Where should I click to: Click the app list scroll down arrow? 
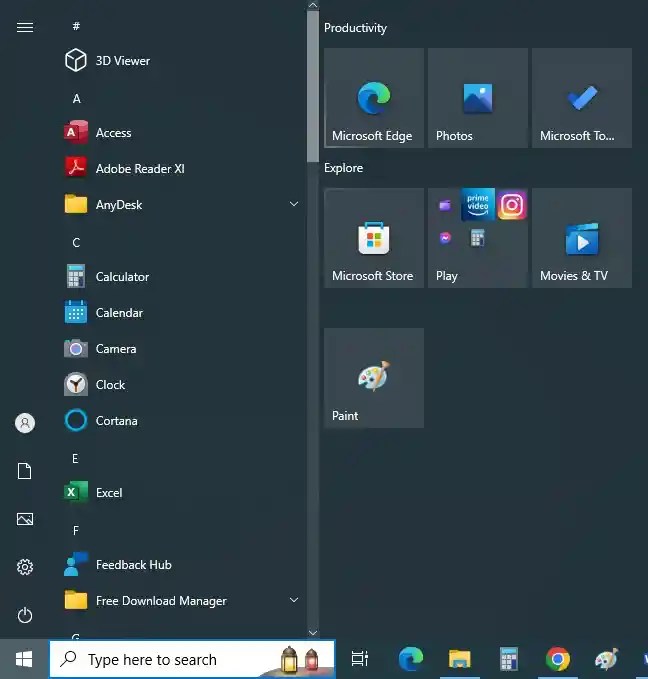[x=313, y=633]
